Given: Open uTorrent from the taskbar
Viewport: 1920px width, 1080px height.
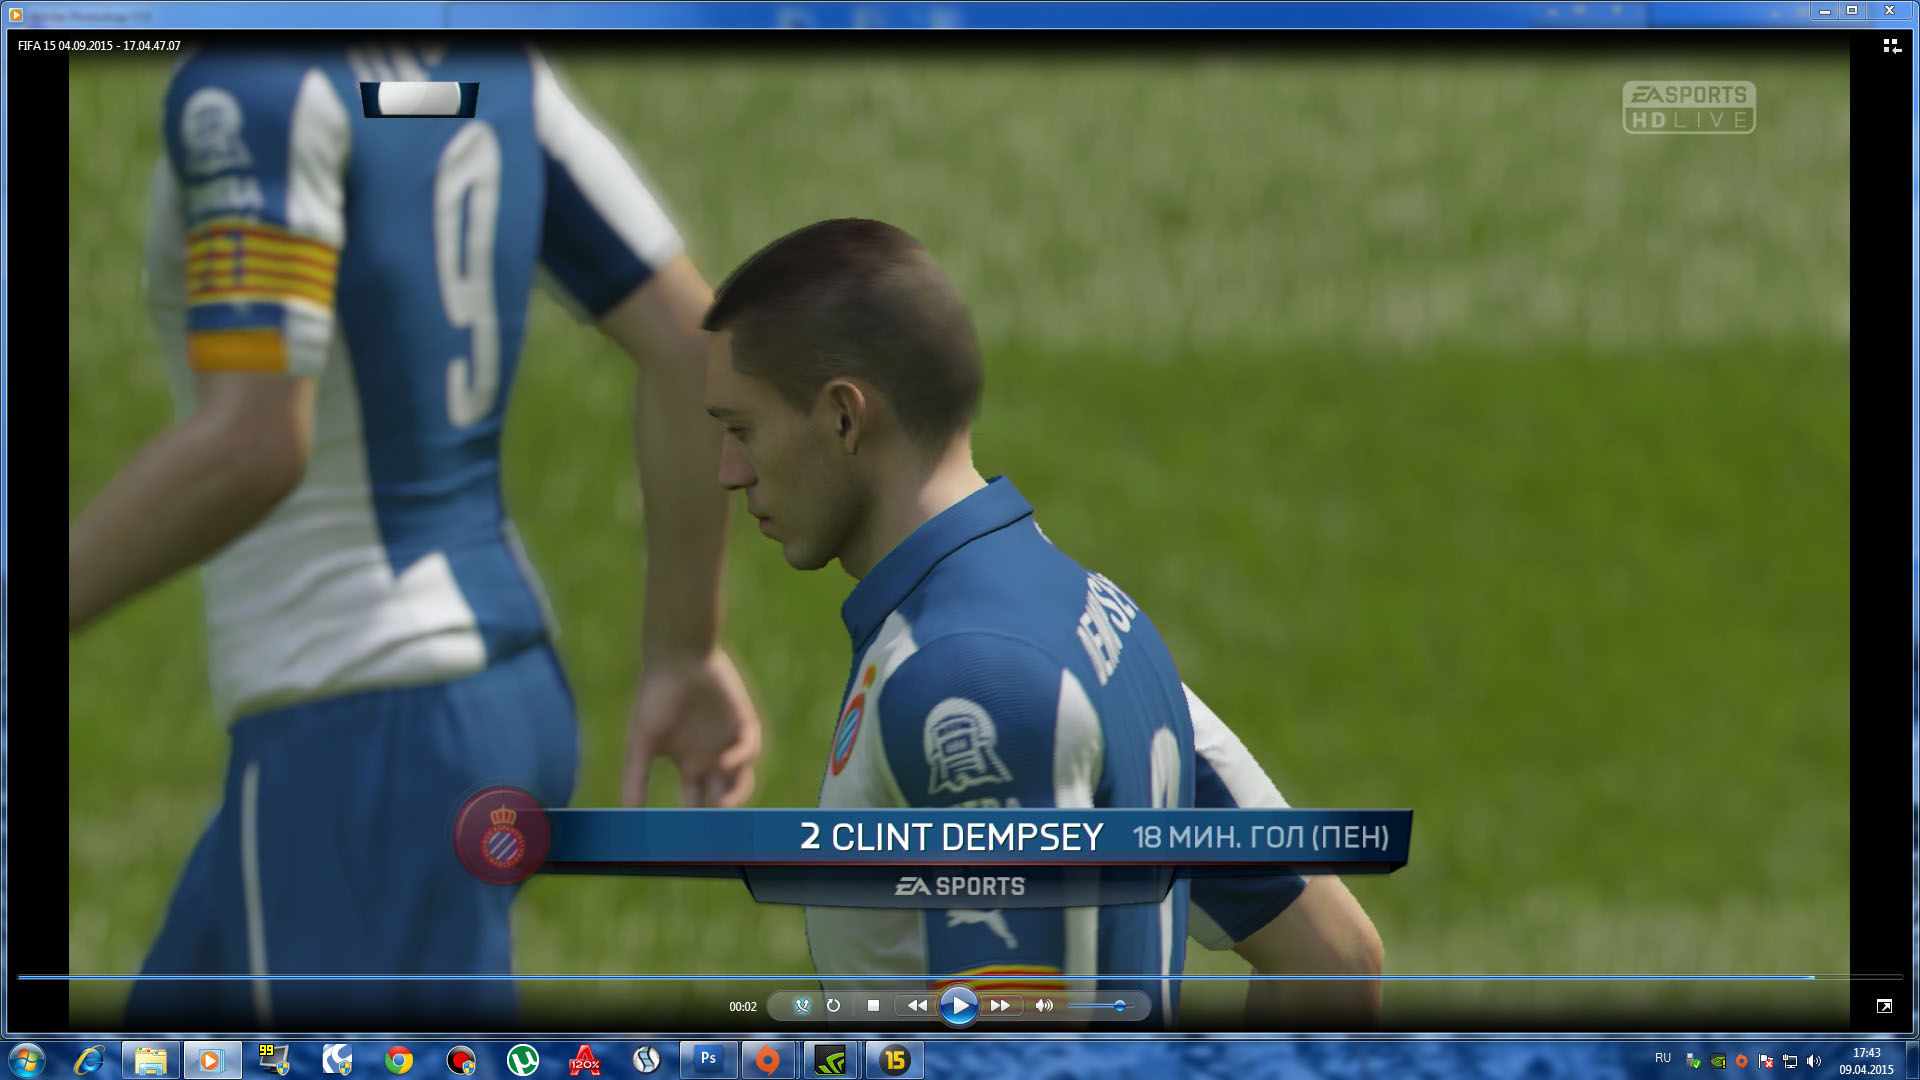Looking at the screenshot, I should 523,1060.
